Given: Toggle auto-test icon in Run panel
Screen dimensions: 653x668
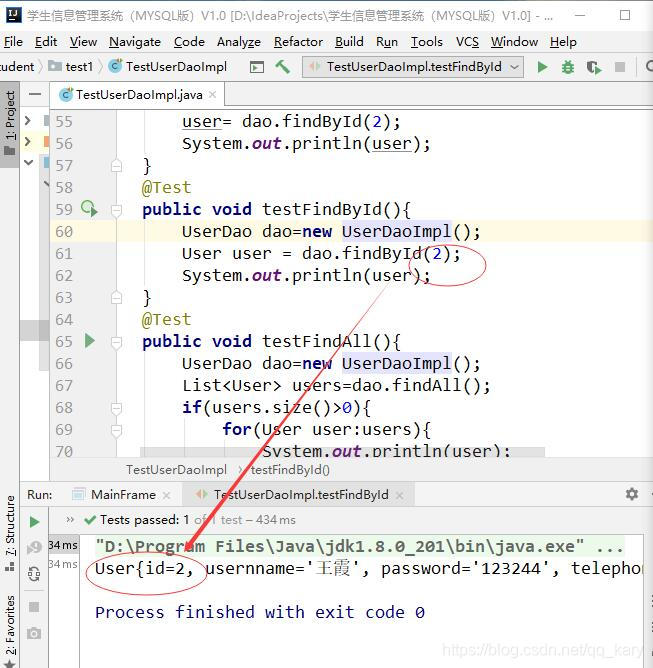Looking at the screenshot, I should (34, 574).
